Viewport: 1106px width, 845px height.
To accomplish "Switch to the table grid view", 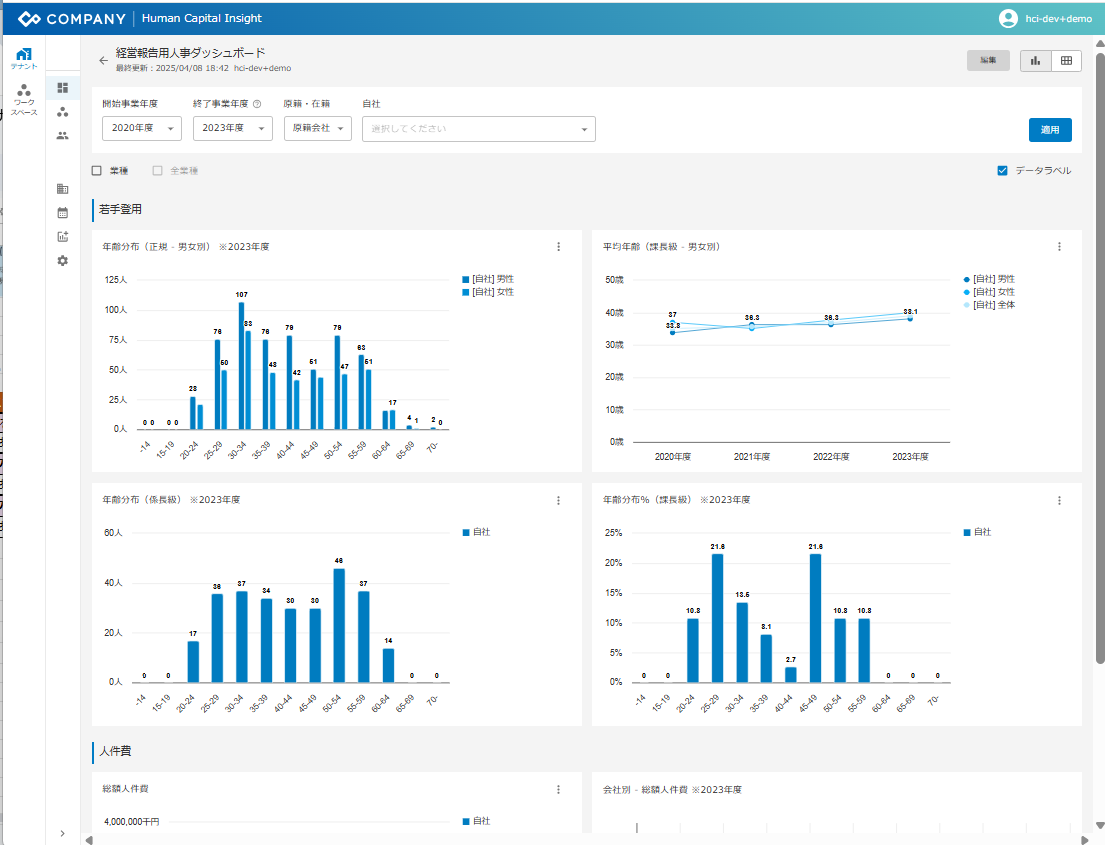I will (1066, 61).
